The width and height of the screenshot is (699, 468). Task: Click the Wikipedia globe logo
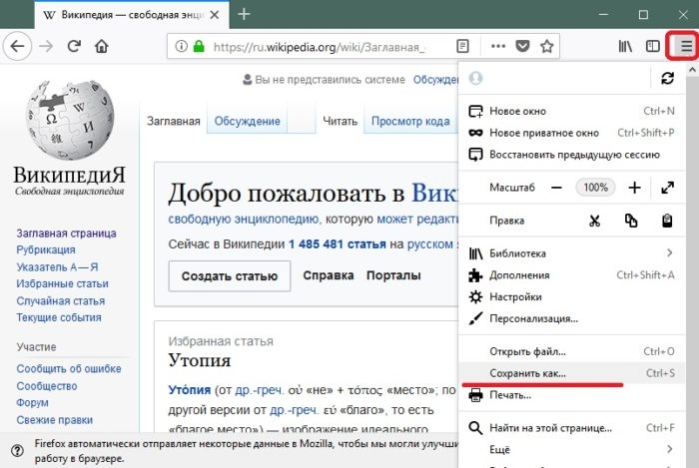pos(70,120)
